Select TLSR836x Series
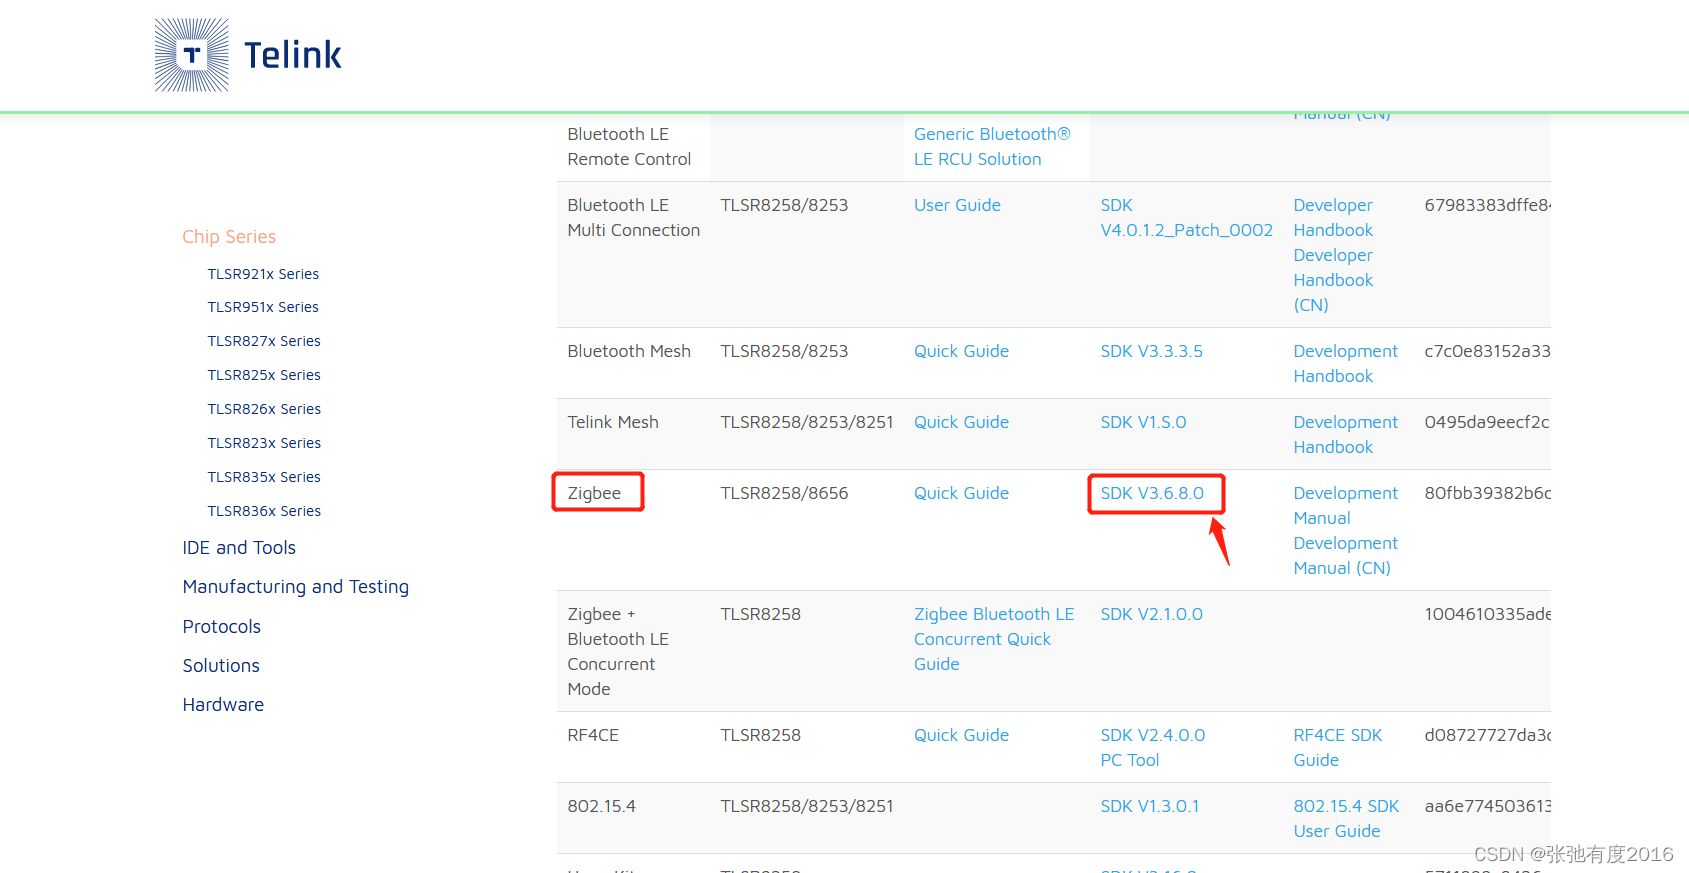This screenshot has width=1689, height=873. click(264, 511)
